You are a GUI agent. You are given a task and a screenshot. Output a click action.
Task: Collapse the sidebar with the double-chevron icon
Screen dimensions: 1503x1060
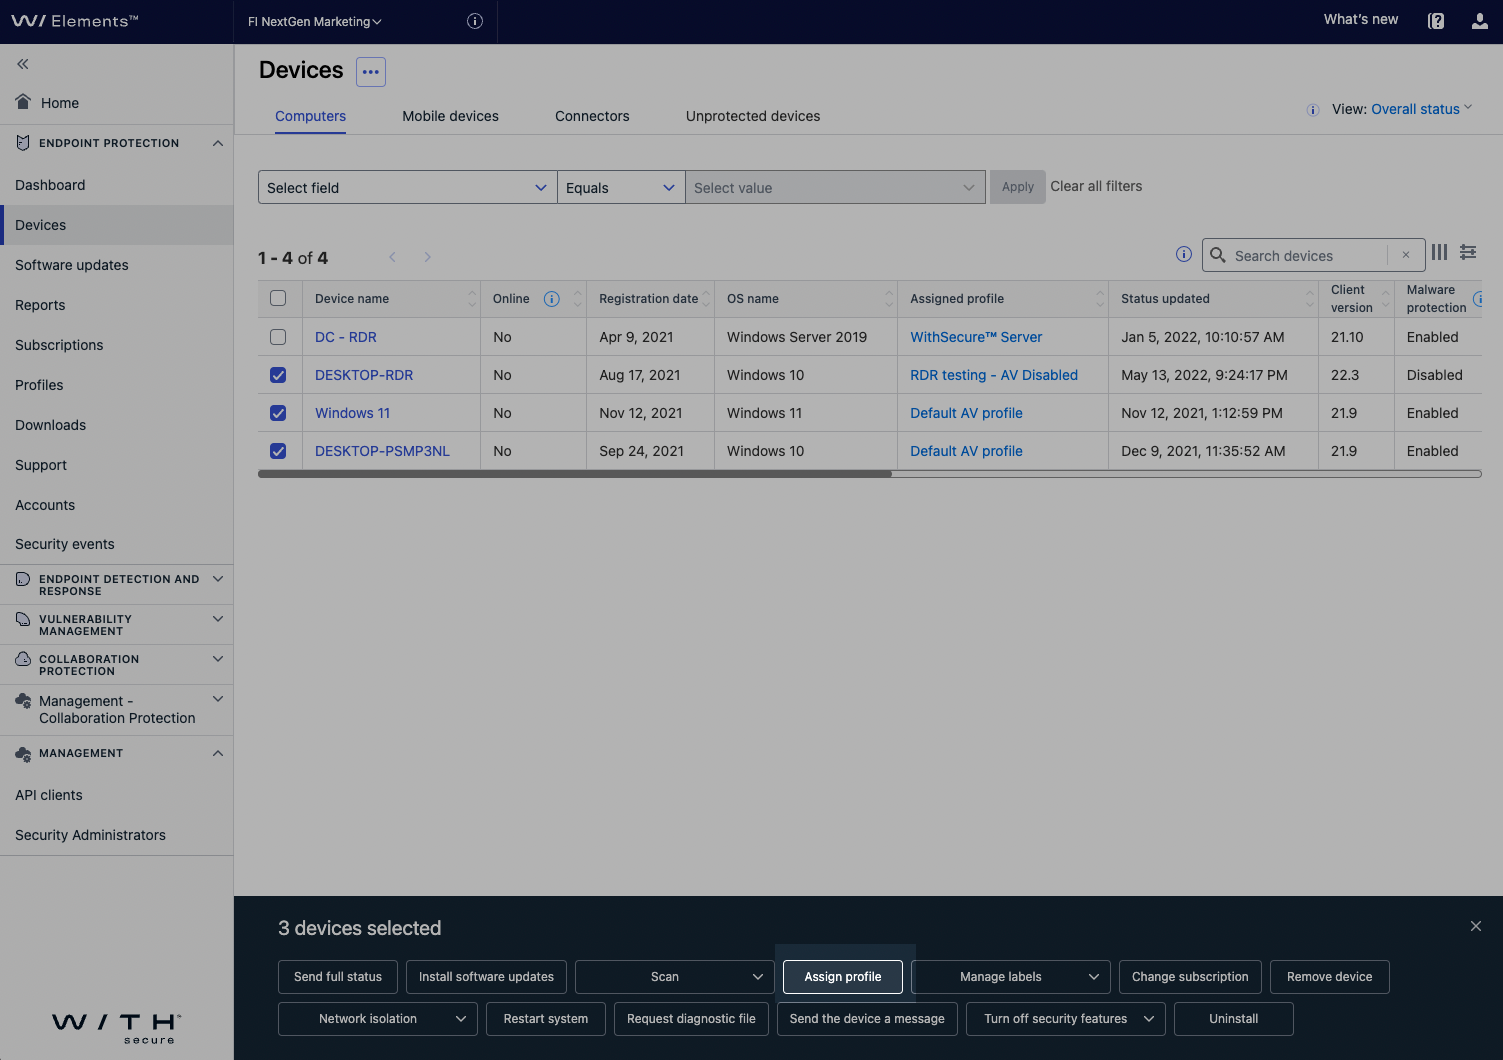pos(22,63)
